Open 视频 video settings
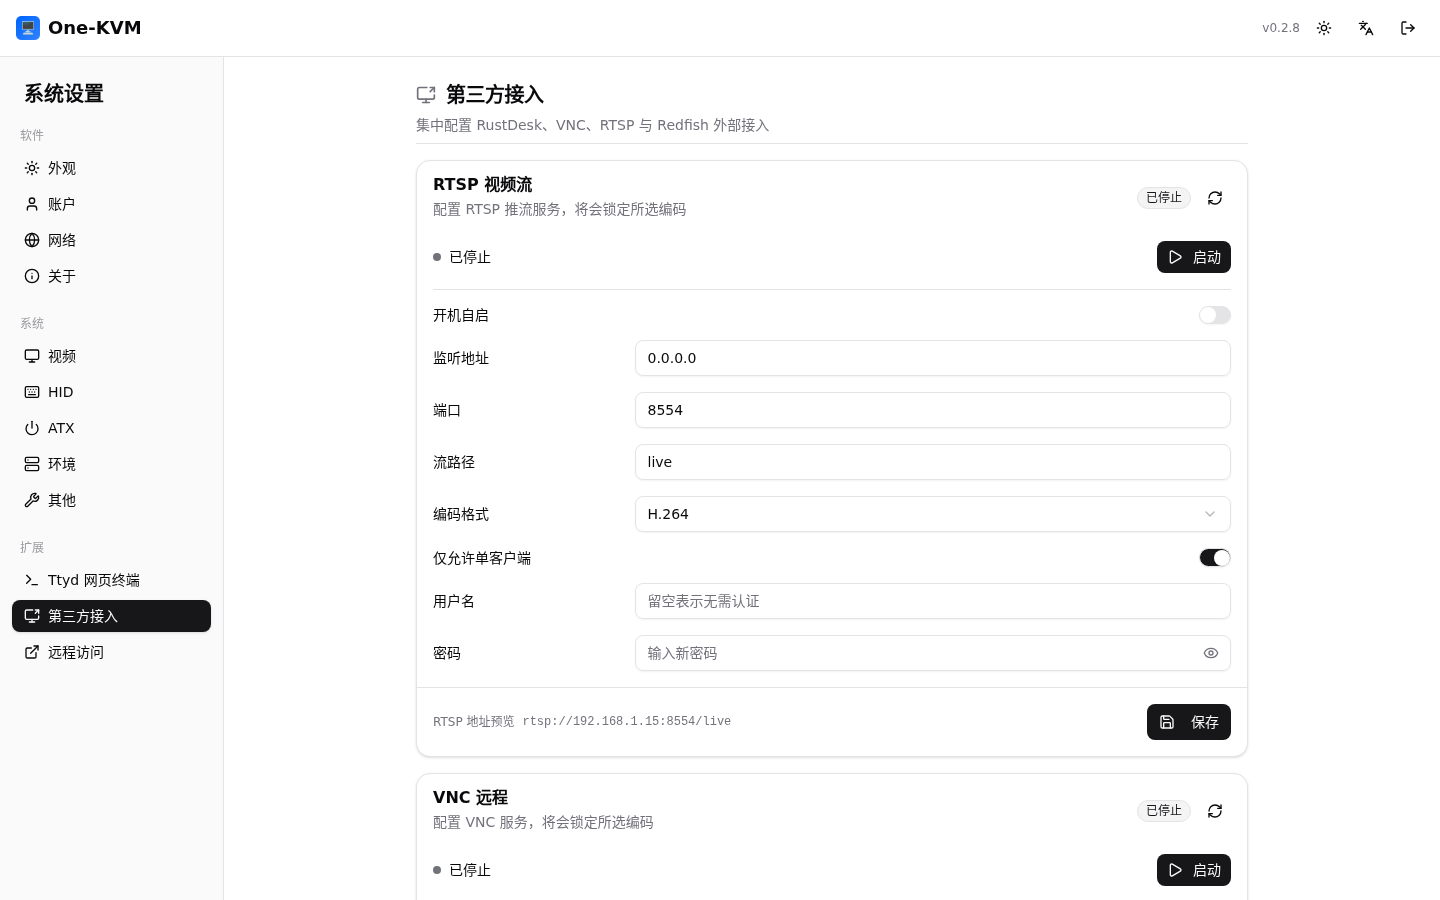Viewport: 1440px width, 900px height. [111, 356]
